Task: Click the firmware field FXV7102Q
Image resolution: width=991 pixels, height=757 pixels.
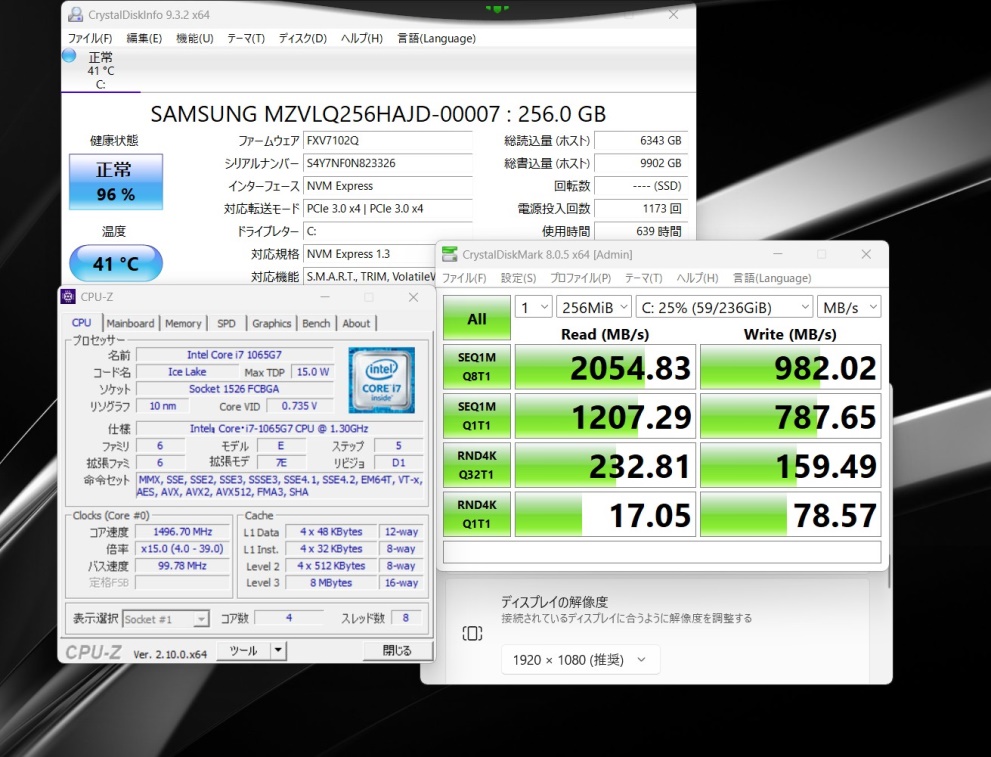Action: pos(387,141)
